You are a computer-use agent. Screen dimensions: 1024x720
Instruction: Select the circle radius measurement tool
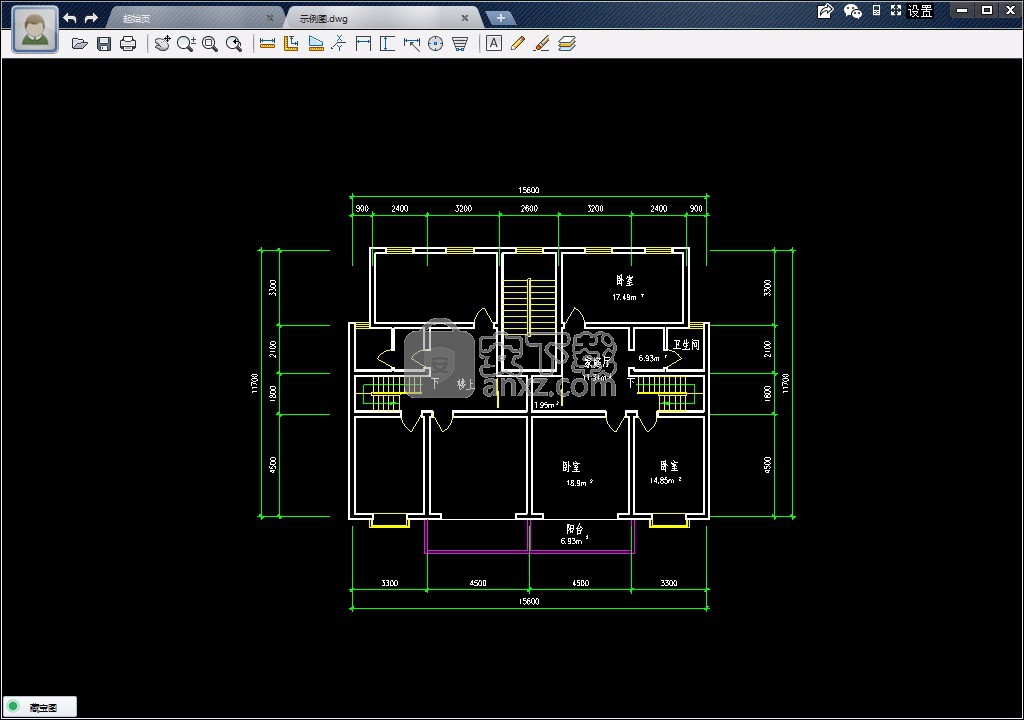436,44
